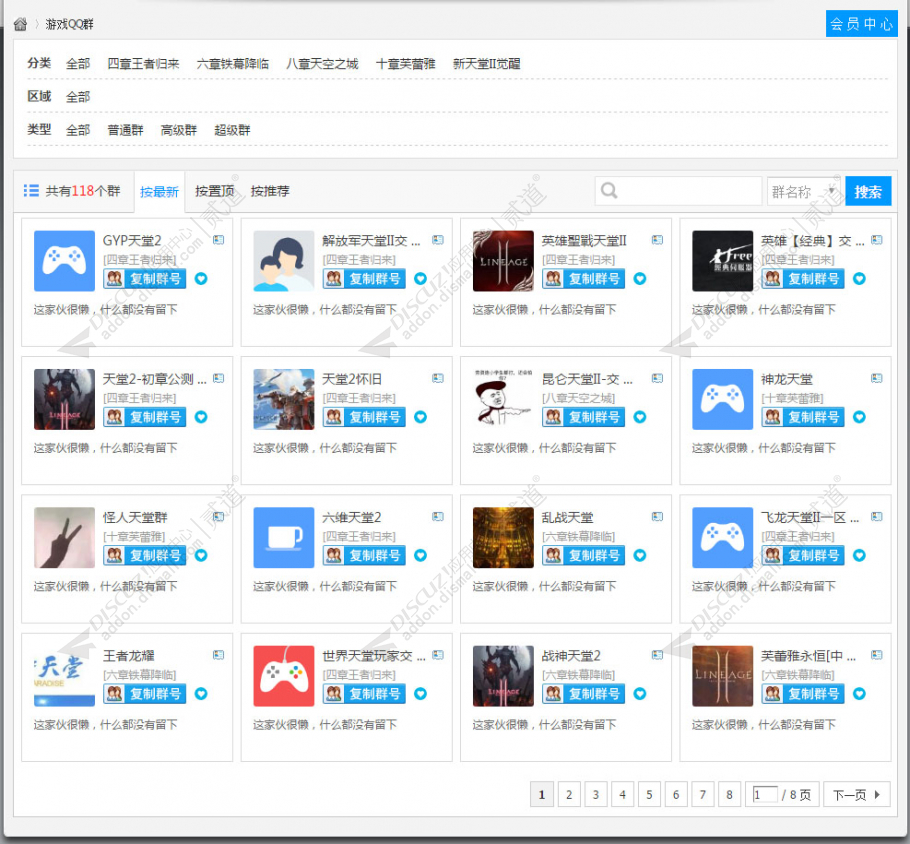
Task: Select 全部 in the 分类 row
Action: (78, 64)
